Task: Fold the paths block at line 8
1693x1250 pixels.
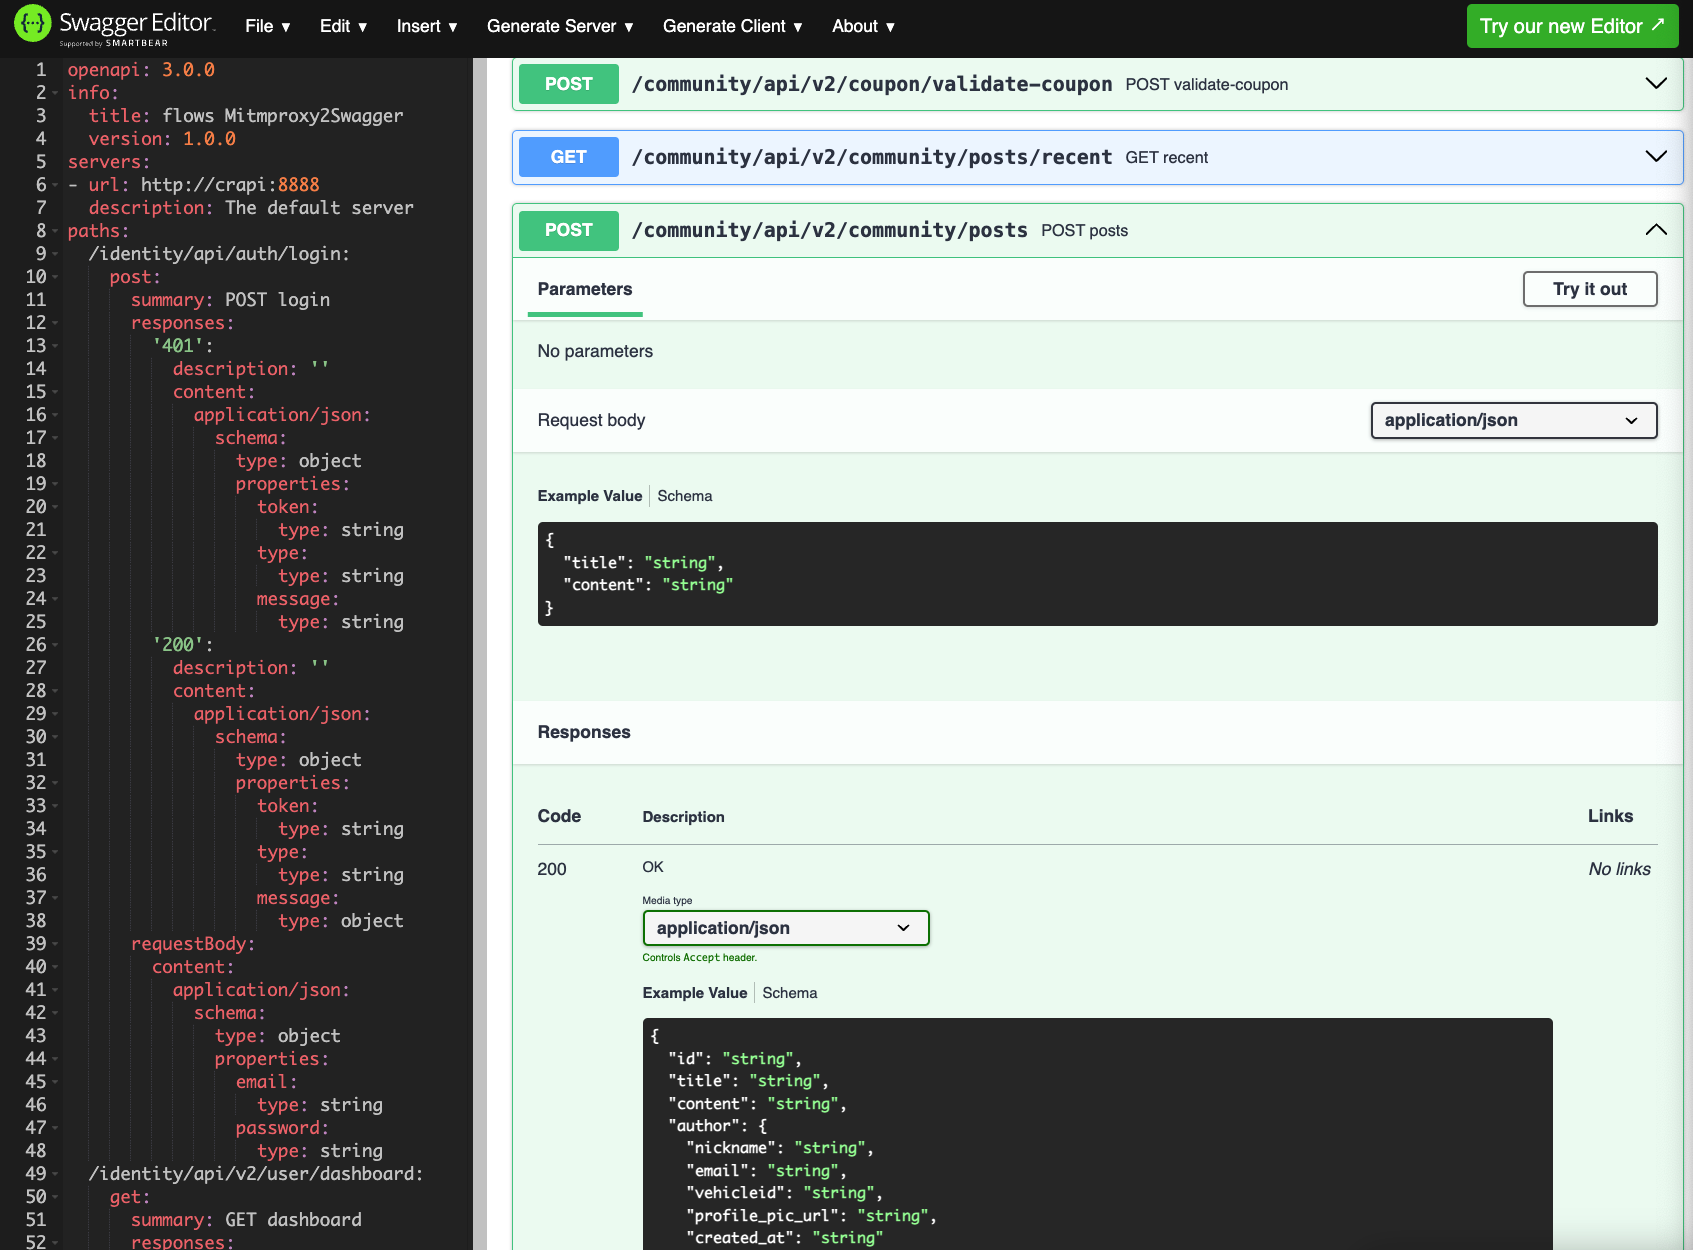Action: (x=55, y=232)
